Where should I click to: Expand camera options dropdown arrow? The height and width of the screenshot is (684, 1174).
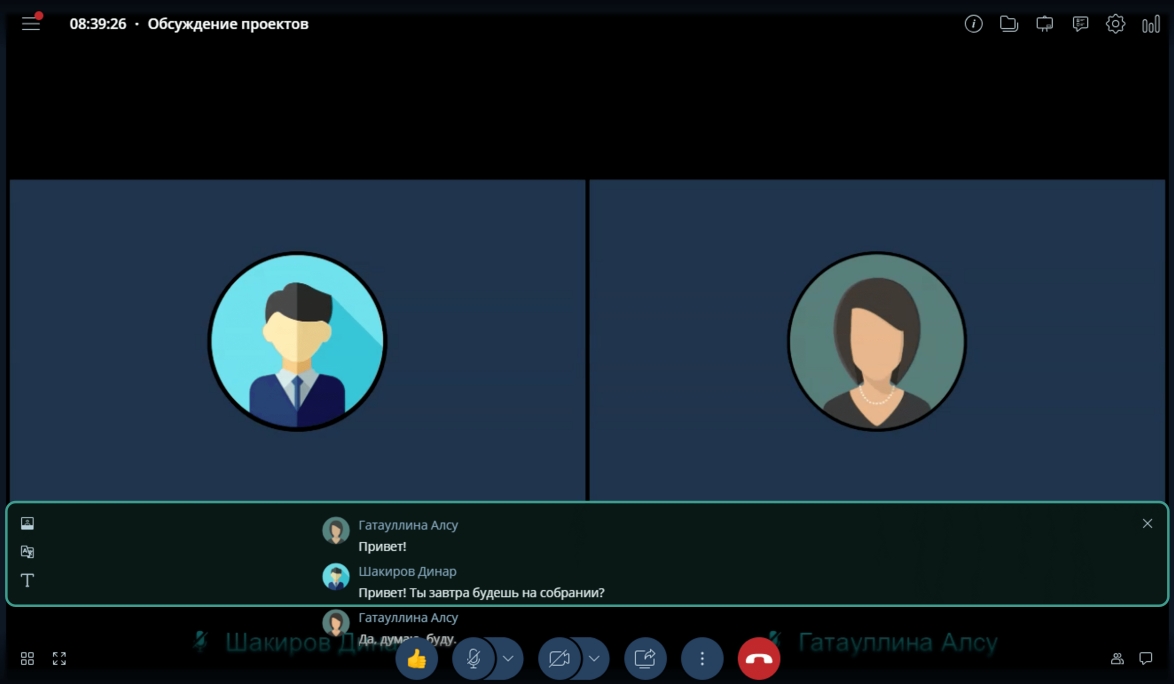(x=594, y=659)
